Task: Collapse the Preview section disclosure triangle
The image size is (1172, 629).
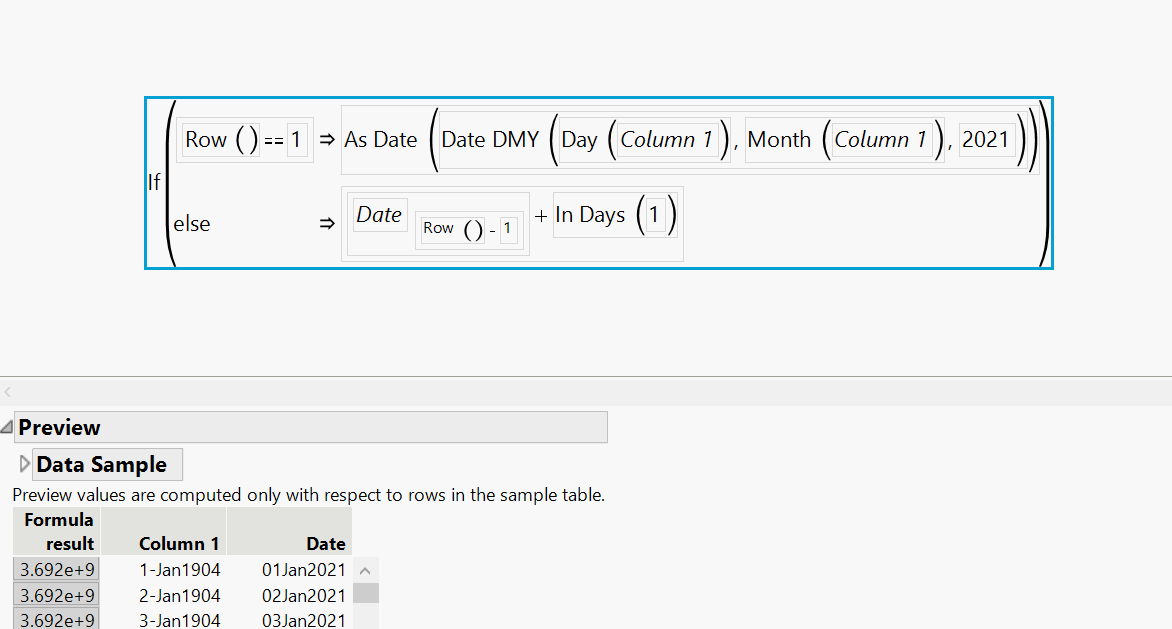Action: [x=8, y=427]
